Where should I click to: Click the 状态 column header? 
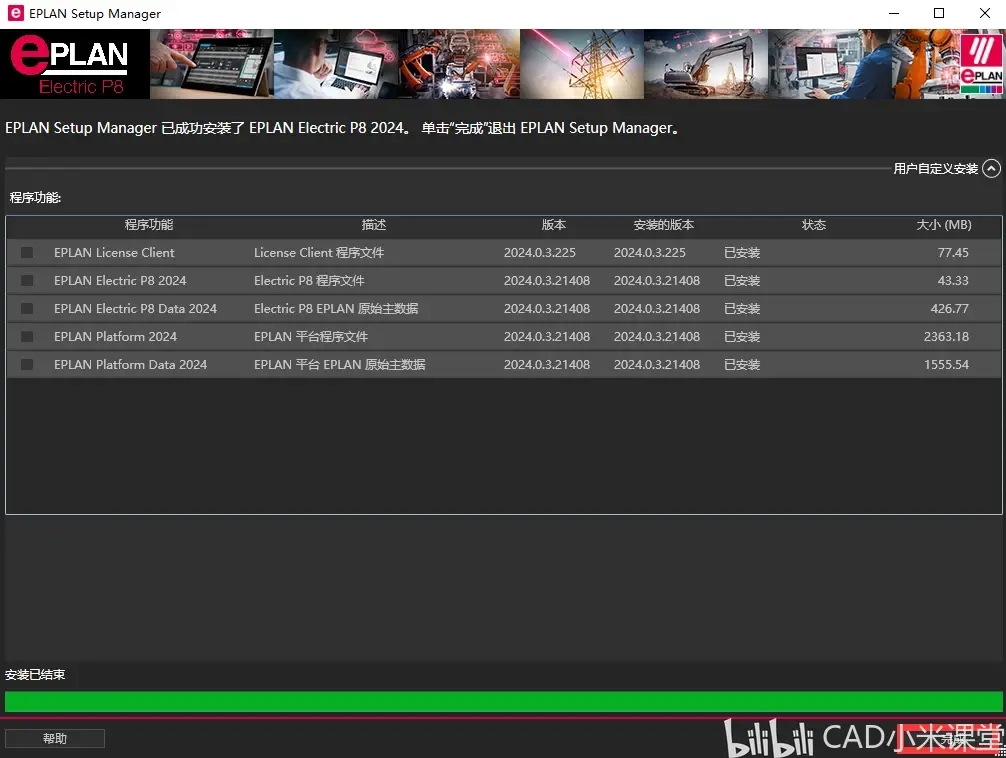[814, 225]
